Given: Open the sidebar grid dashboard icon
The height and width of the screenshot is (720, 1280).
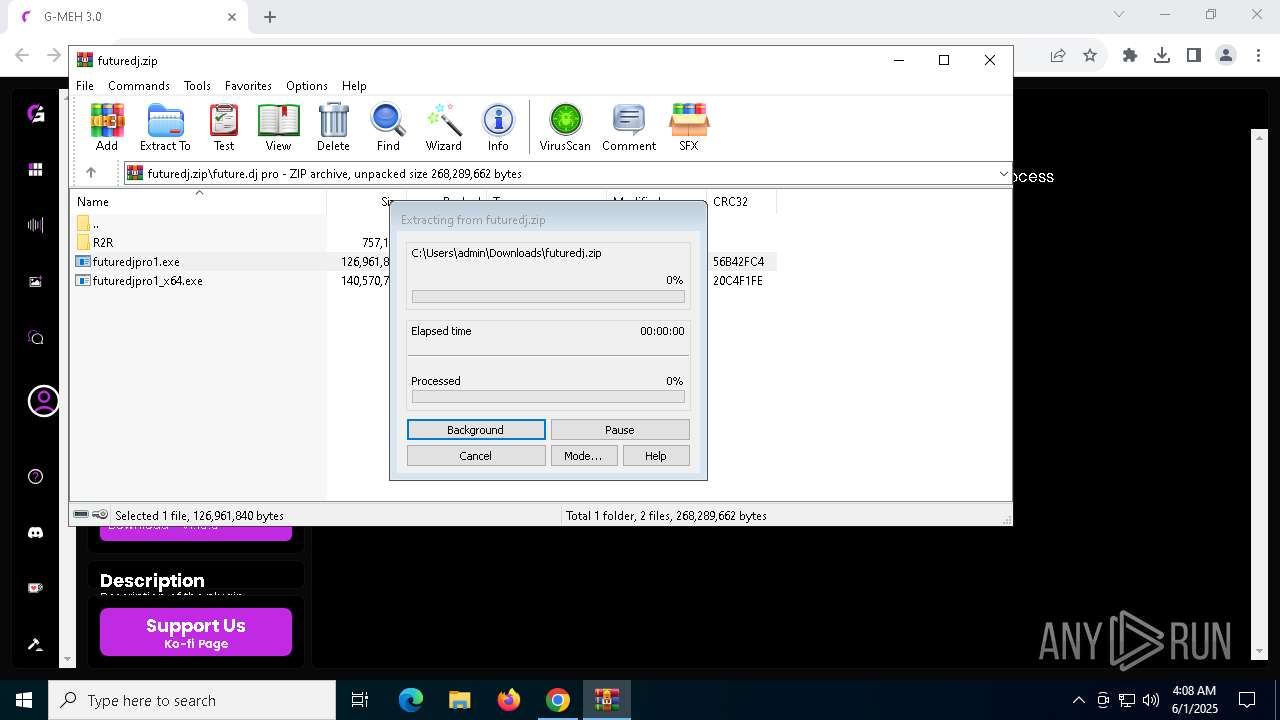Looking at the screenshot, I should [x=36, y=169].
